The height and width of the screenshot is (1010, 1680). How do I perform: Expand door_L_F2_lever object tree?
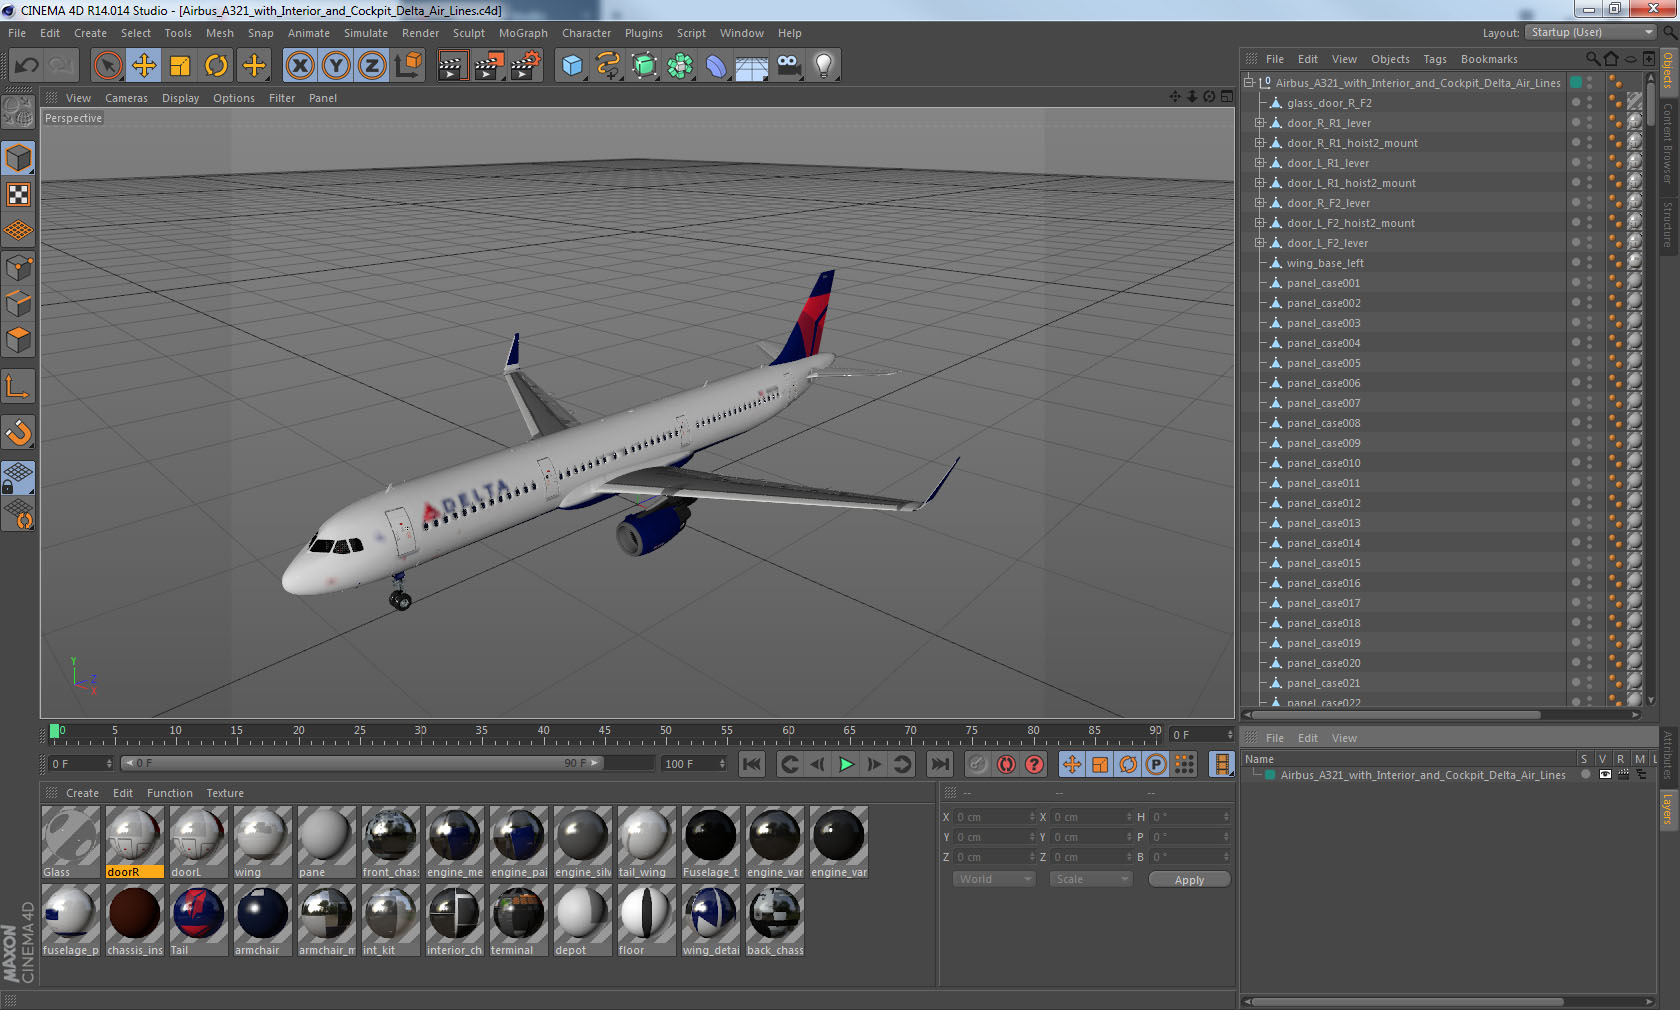point(1260,243)
